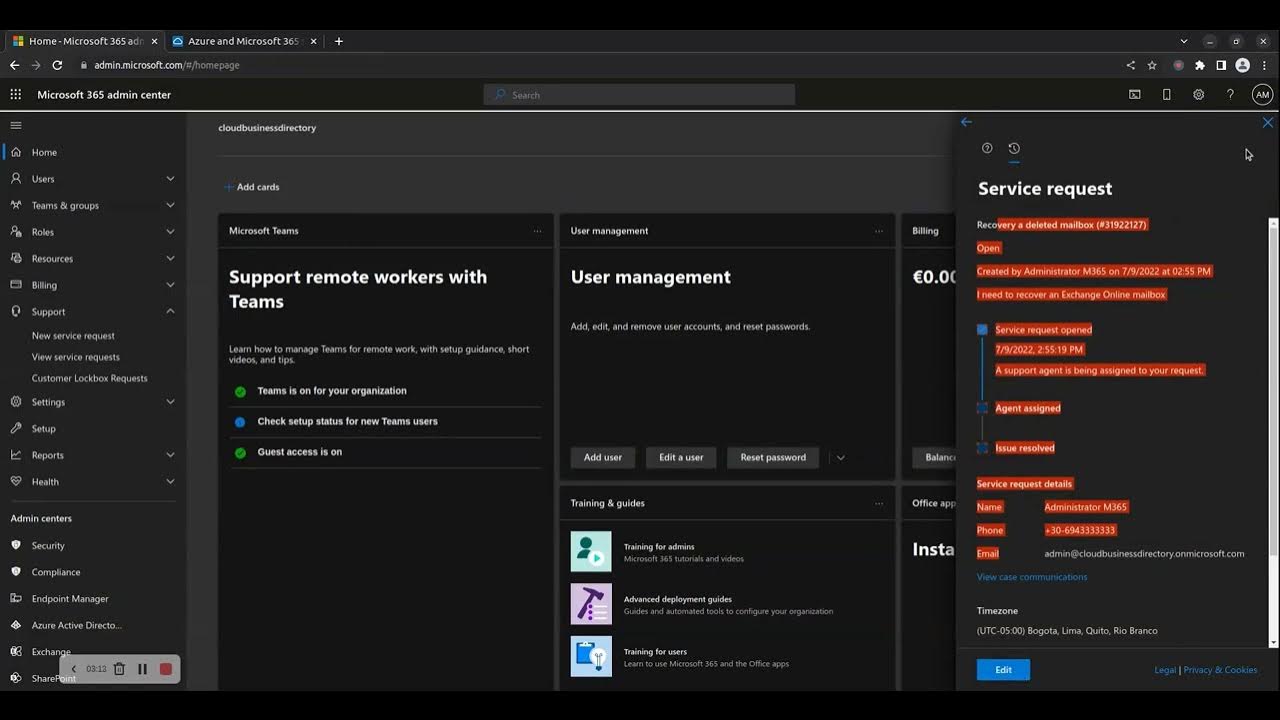Expand the Reports section chevron
The width and height of the screenshot is (1280, 720).
tap(170, 455)
